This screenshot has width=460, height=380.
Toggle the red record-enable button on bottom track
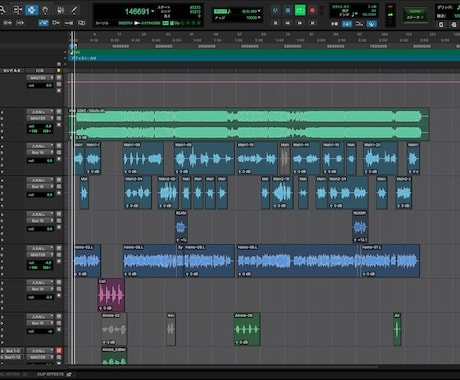coord(59,350)
